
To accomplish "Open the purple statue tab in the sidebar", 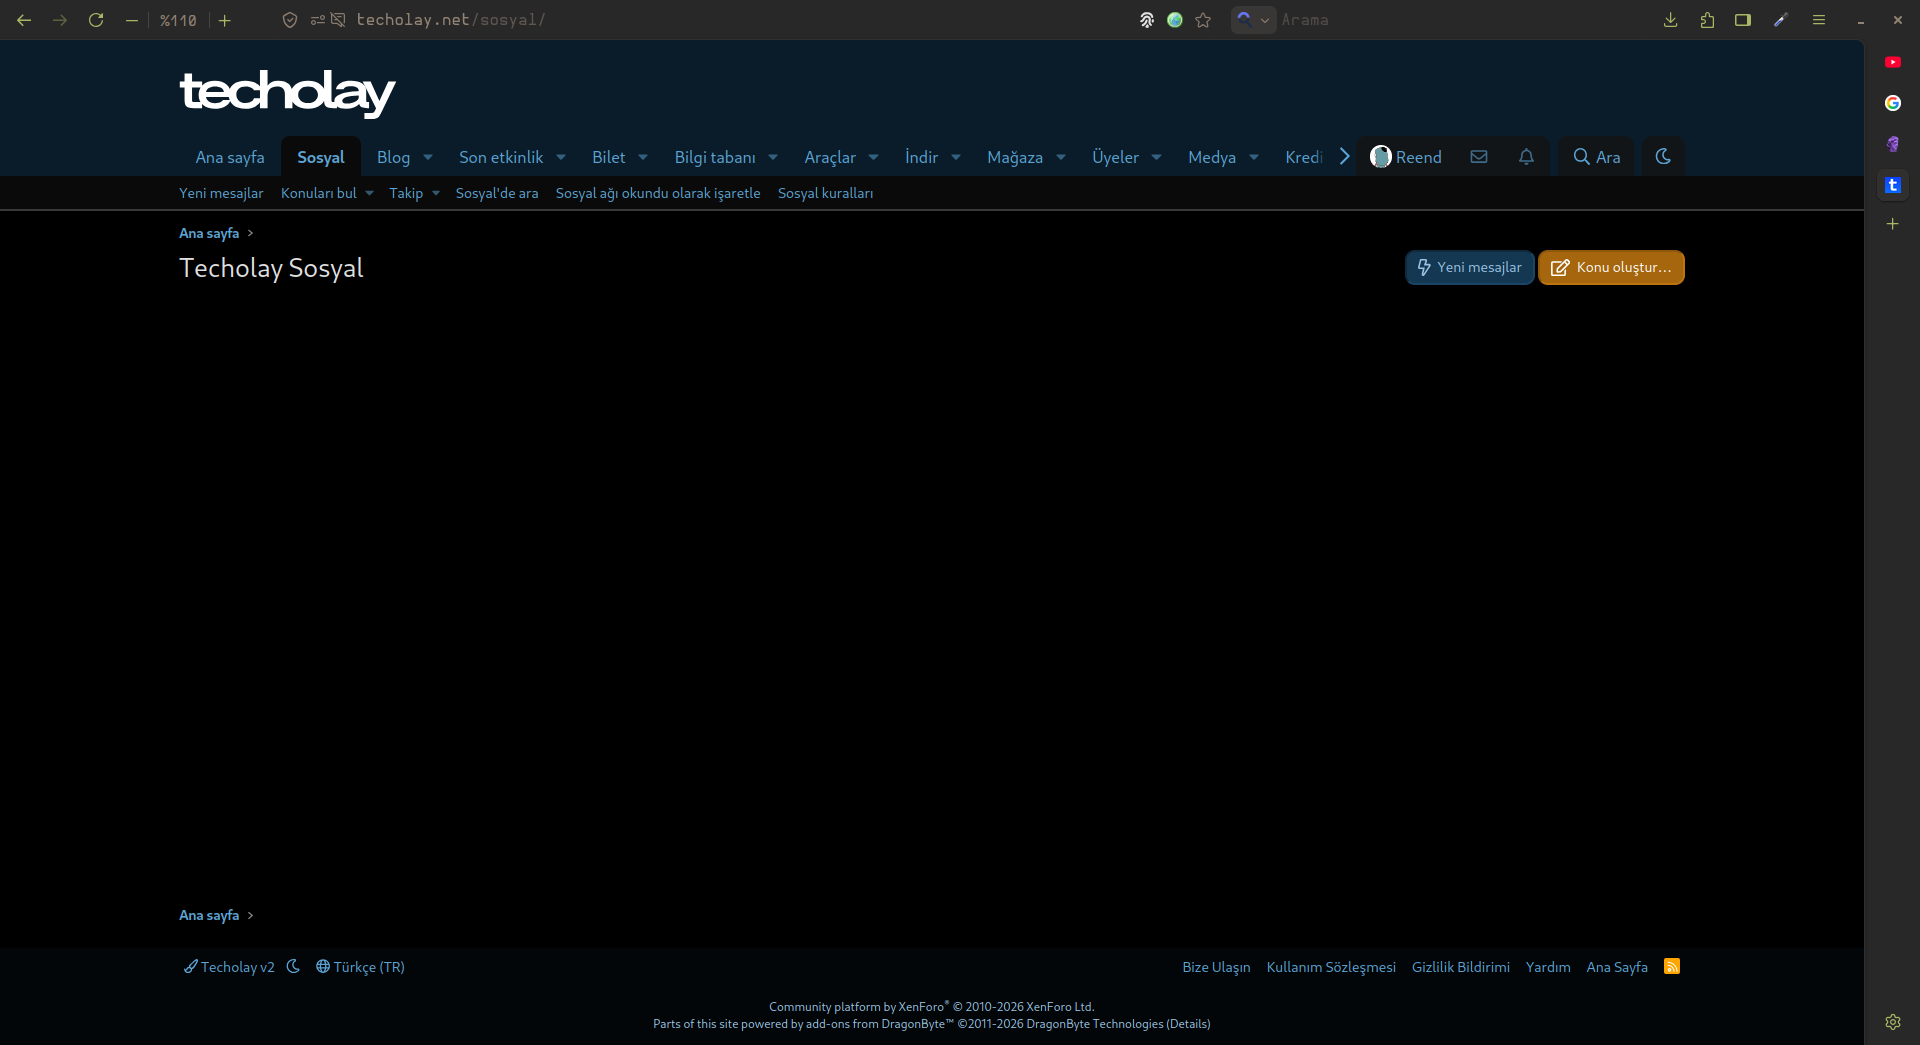I will click(1893, 144).
